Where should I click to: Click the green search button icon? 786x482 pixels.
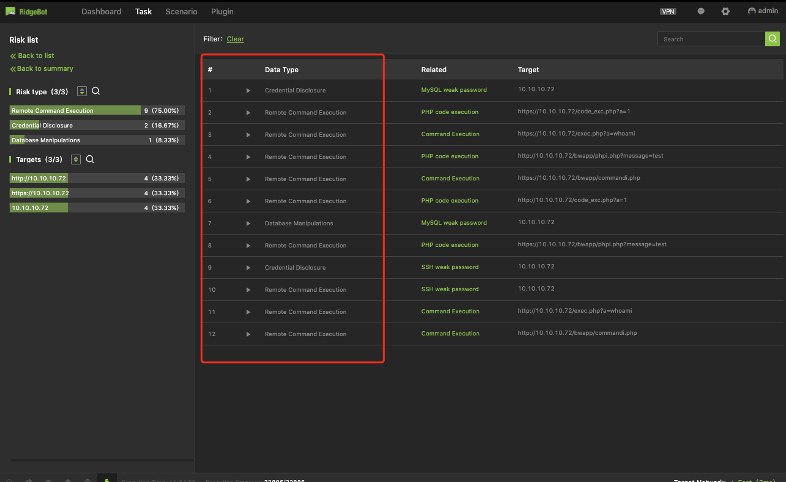click(x=772, y=39)
